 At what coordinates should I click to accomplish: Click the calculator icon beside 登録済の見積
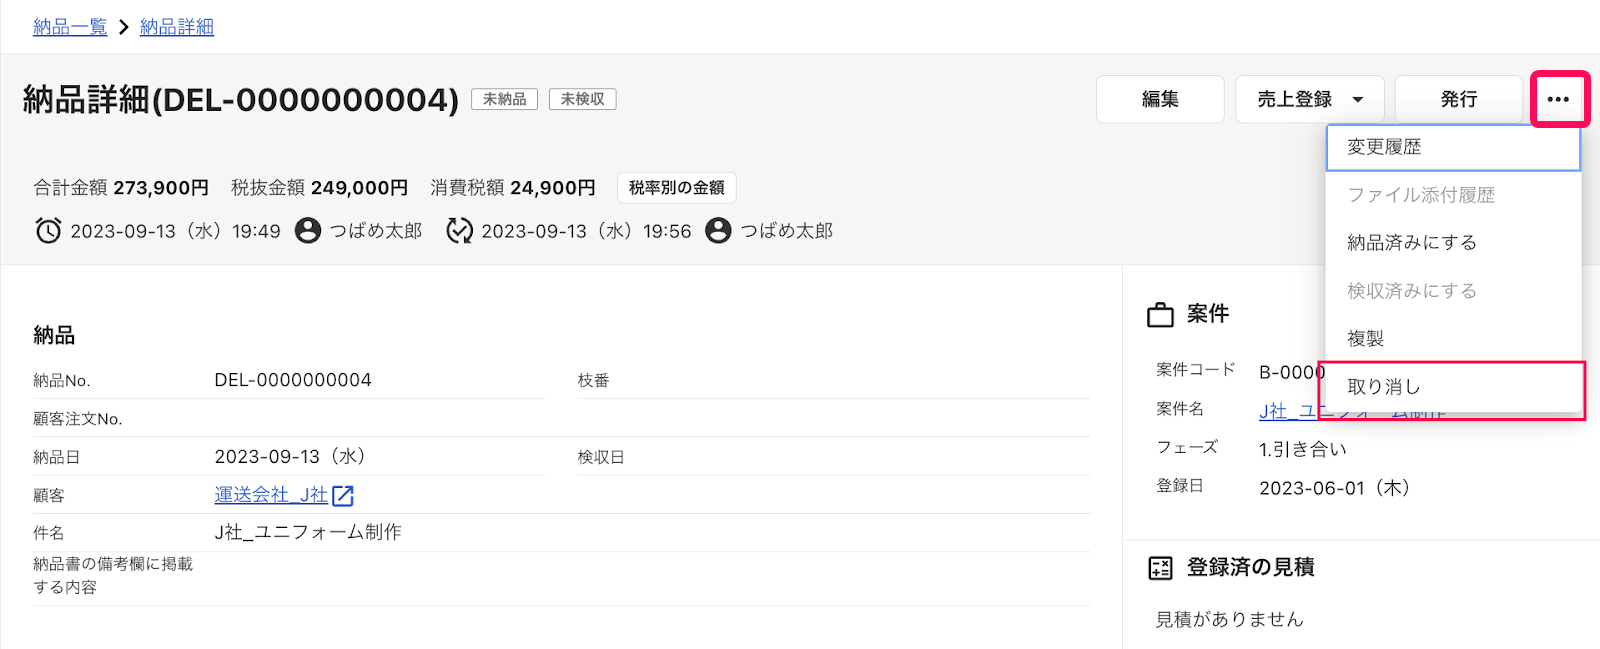pos(1160,568)
